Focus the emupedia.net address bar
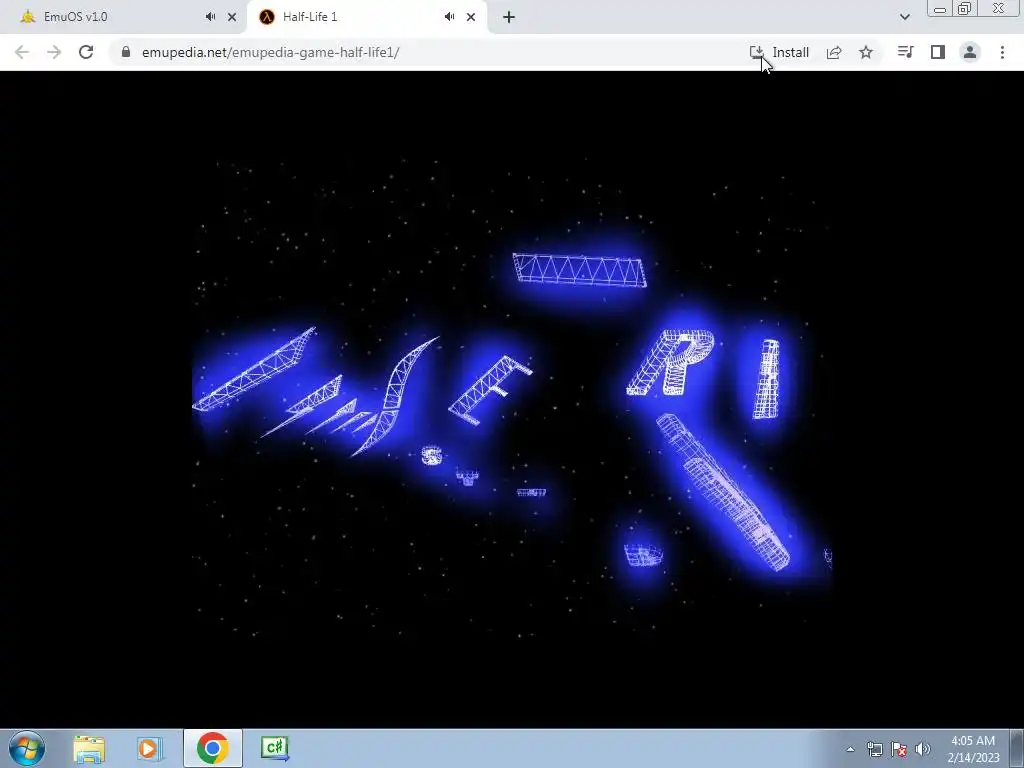Viewport: 1024px width, 768px height. [x=431, y=52]
